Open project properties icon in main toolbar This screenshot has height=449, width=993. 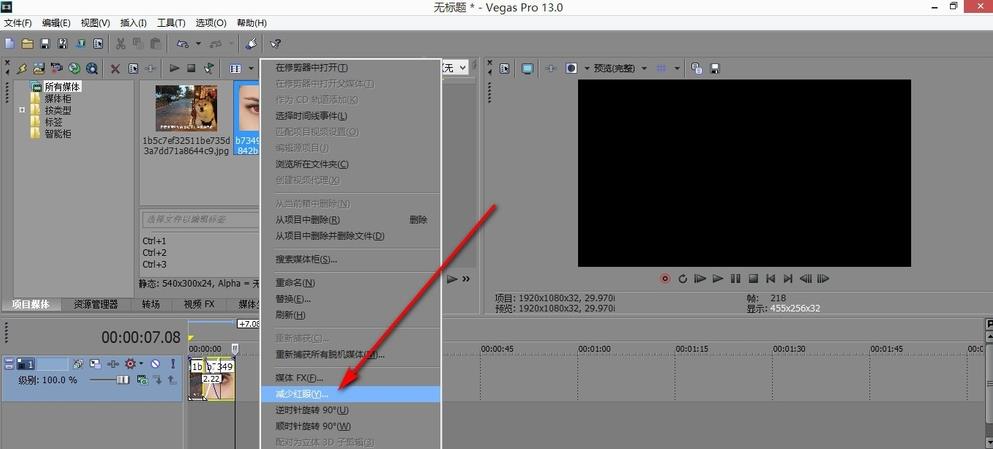98,44
